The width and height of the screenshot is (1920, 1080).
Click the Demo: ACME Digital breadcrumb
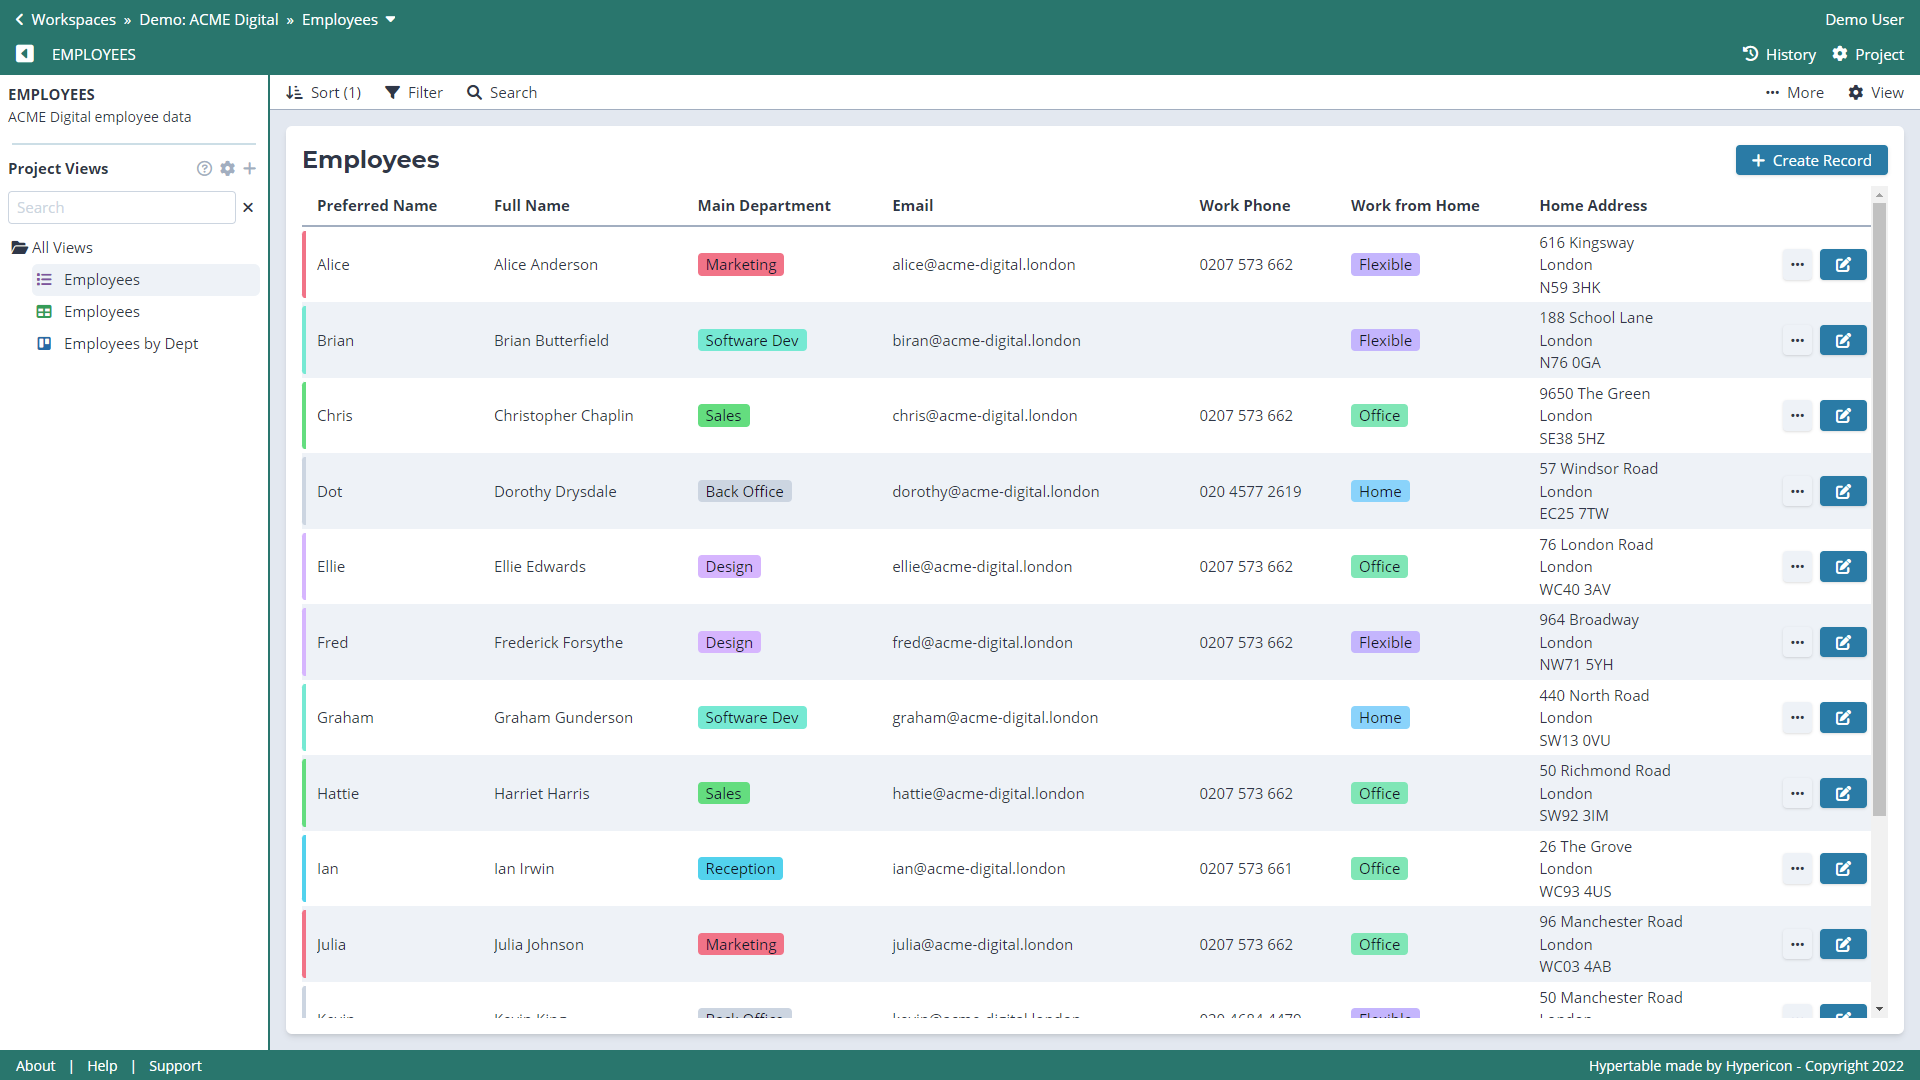209,20
